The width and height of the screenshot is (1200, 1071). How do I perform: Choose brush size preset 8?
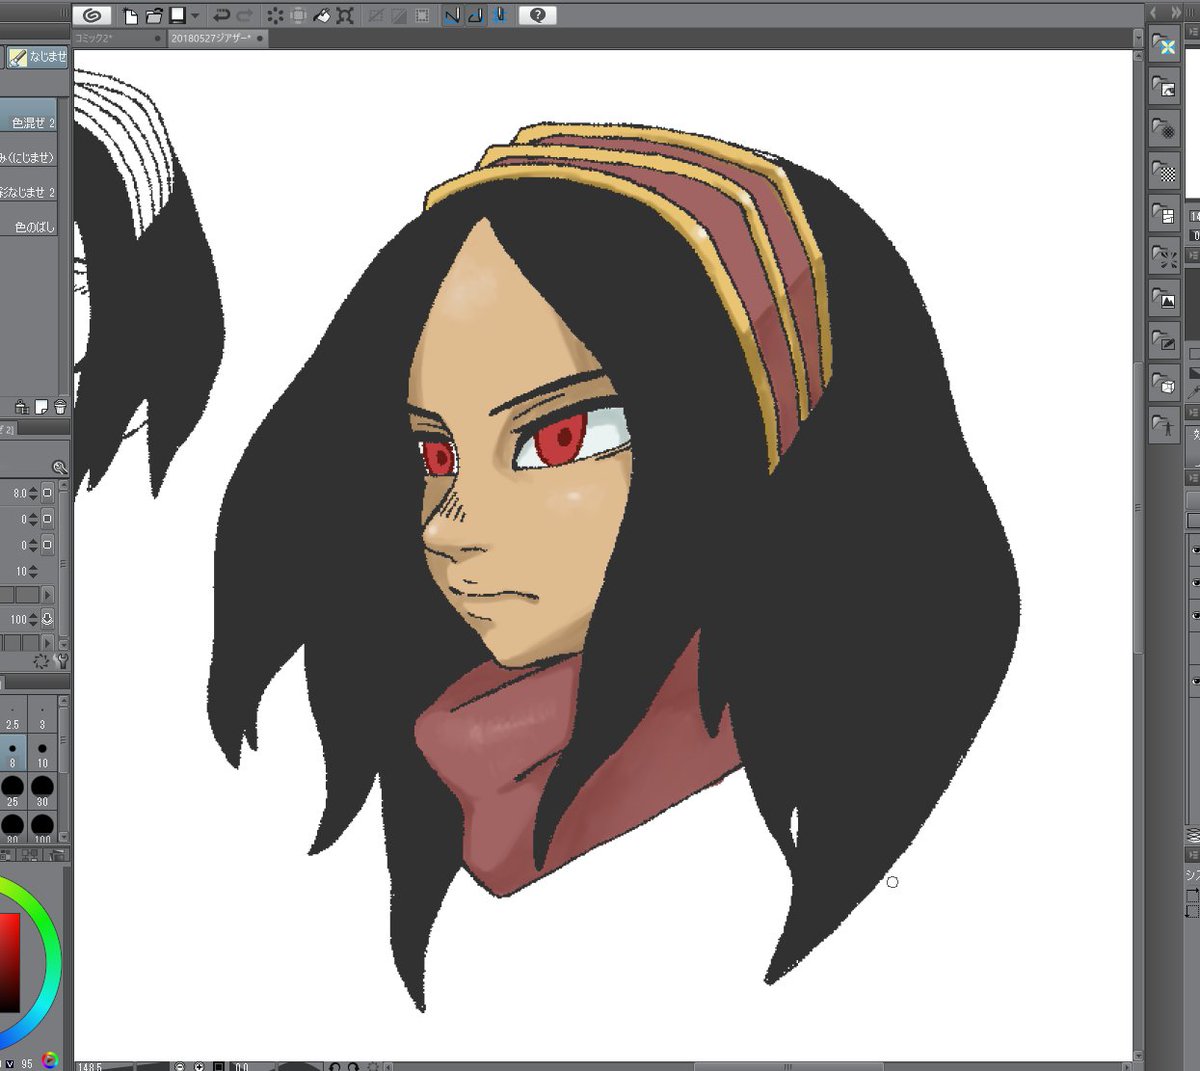tap(12, 753)
